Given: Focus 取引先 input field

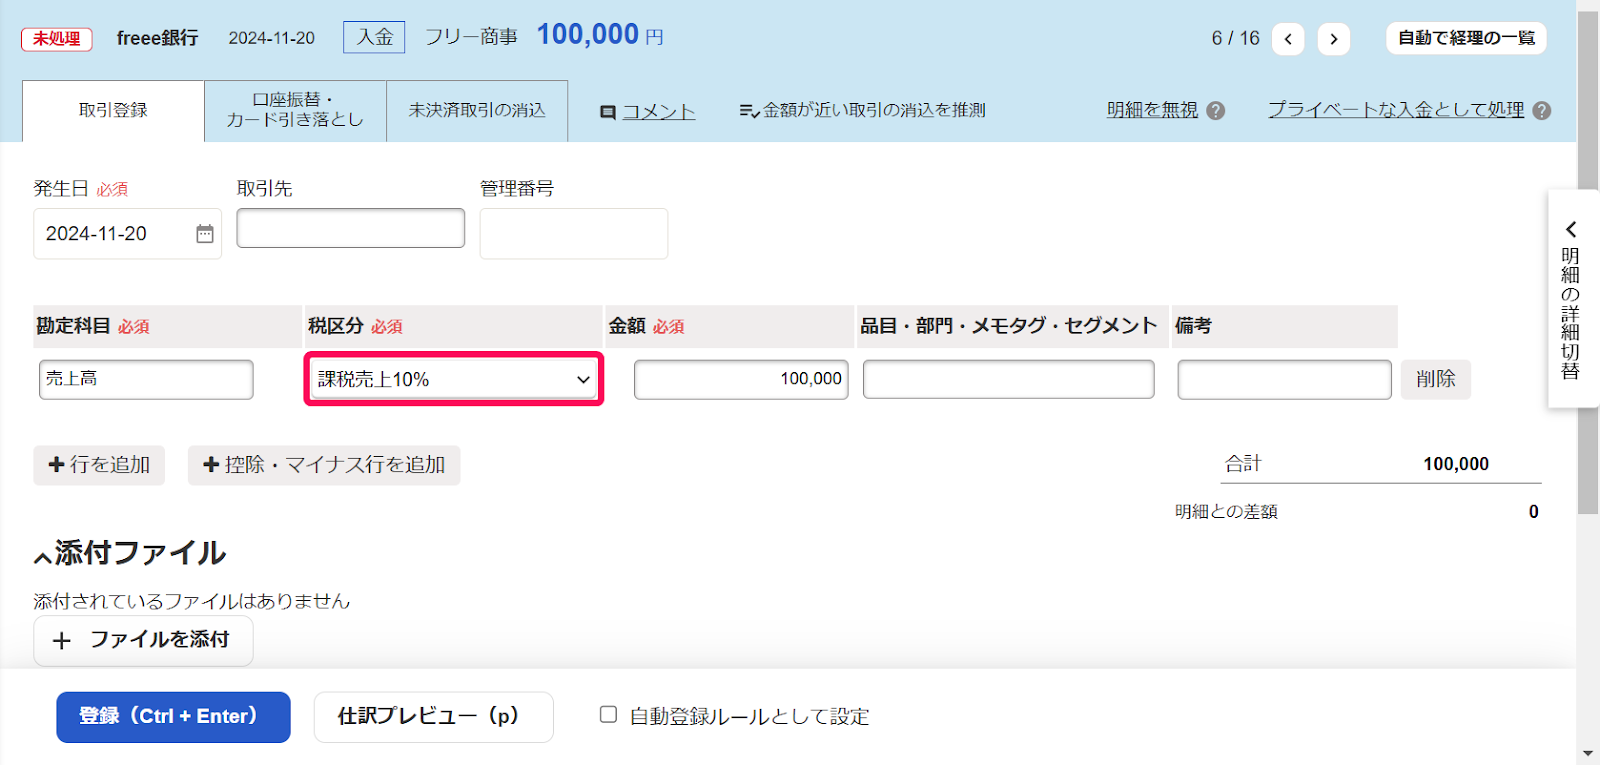Looking at the screenshot, I should point(351,228).
